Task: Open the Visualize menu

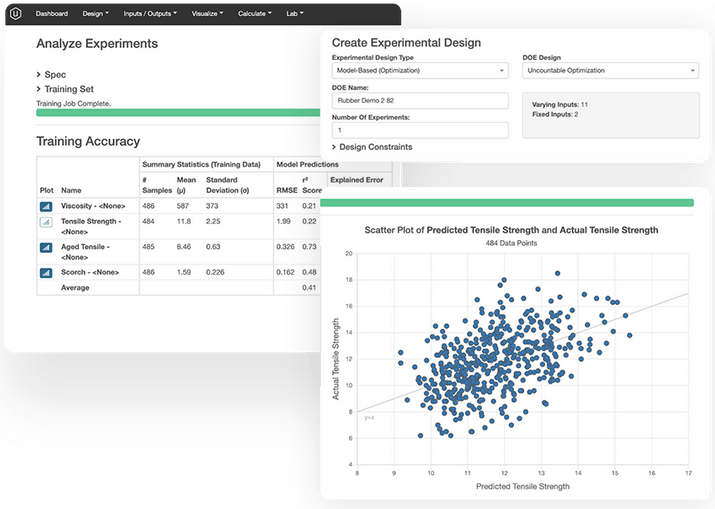Action: coord(207,14)
